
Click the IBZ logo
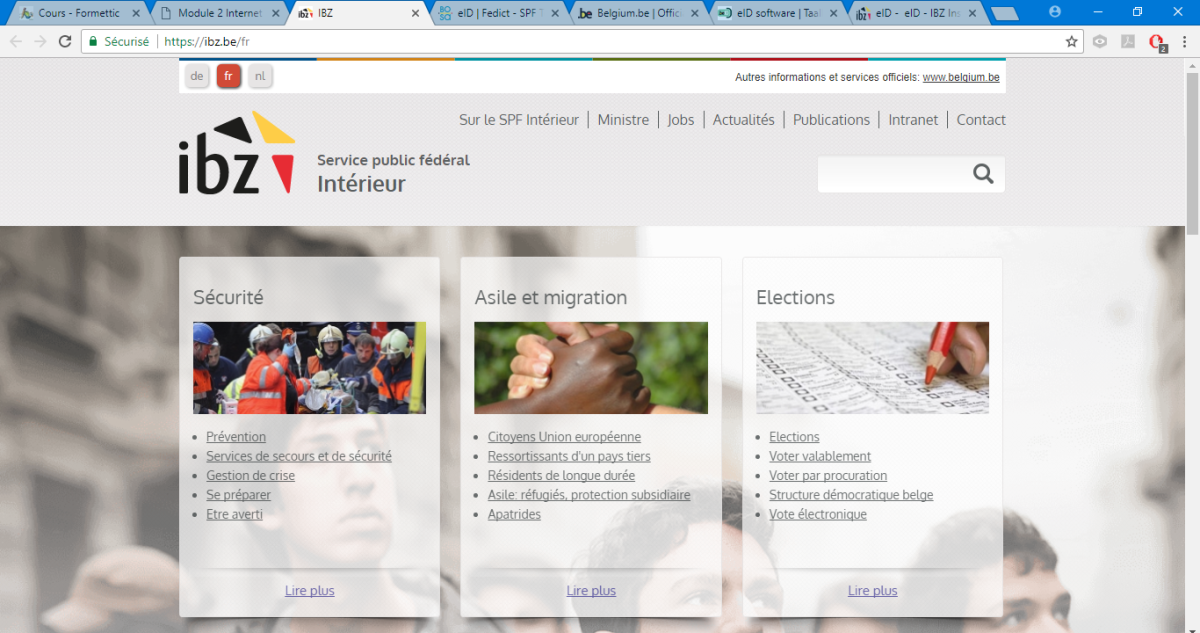237,153
